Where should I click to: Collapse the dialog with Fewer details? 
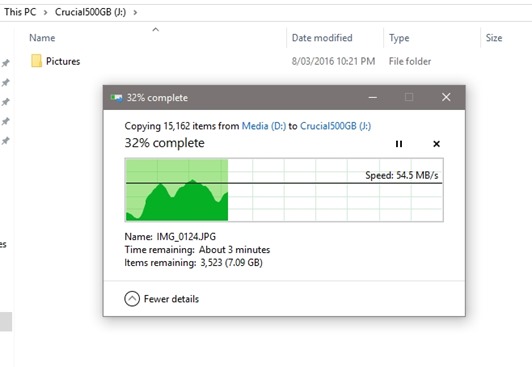click(162, 299)
